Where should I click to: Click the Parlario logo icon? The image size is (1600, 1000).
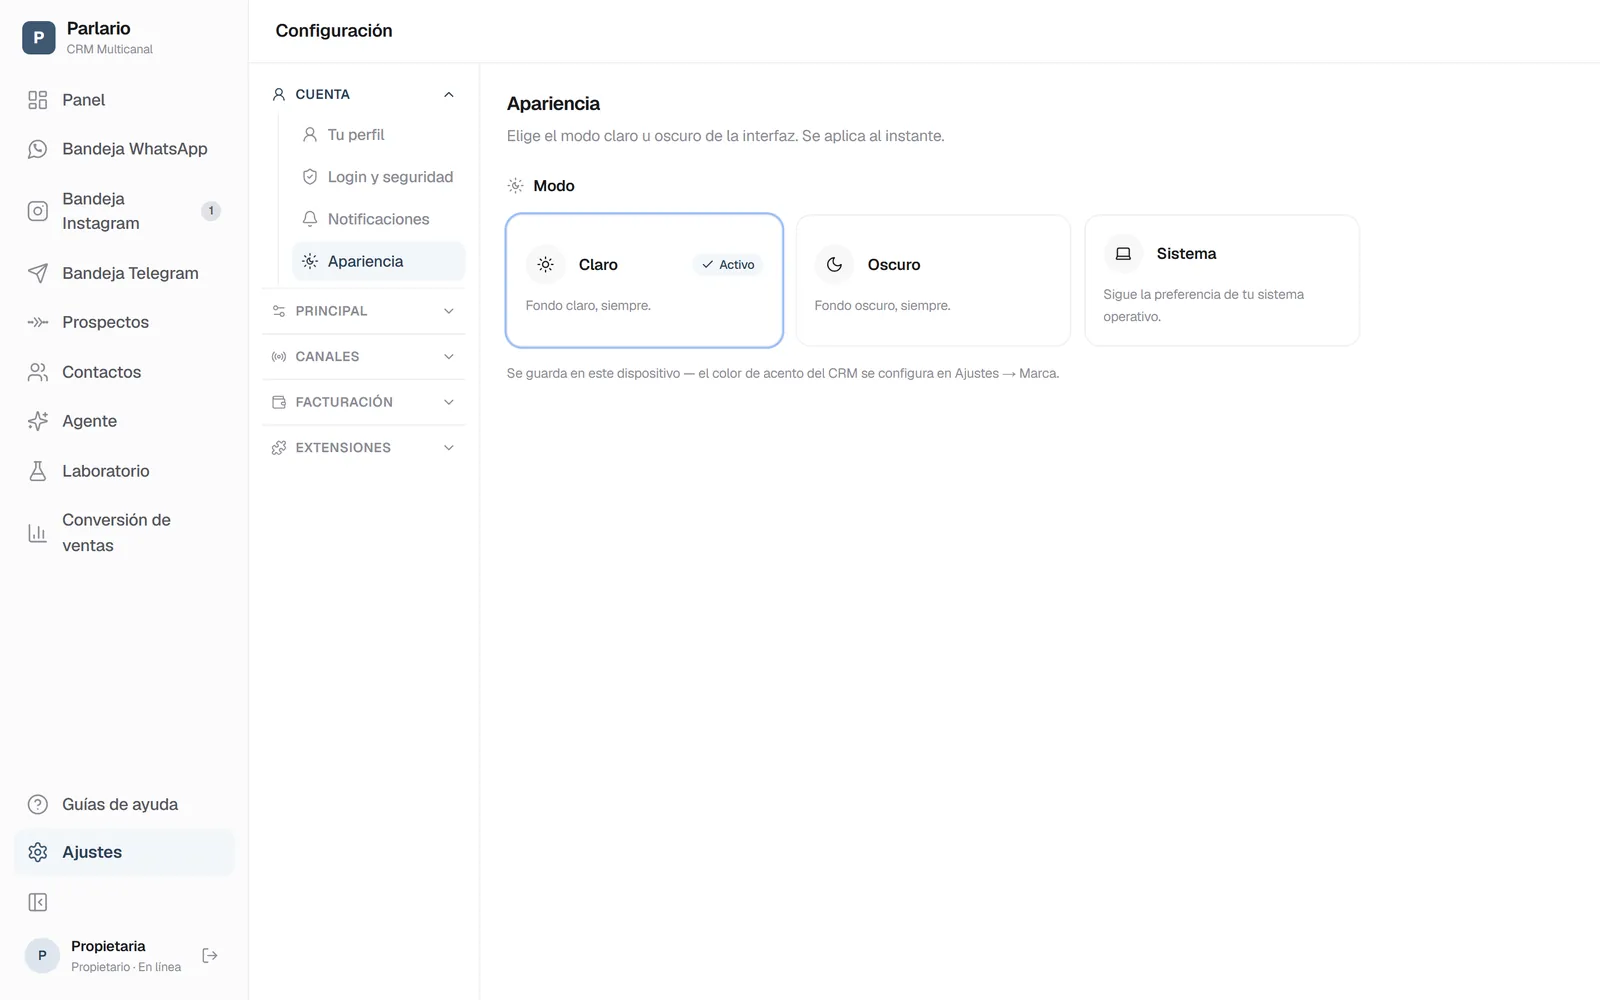click(x=39, y=38)
